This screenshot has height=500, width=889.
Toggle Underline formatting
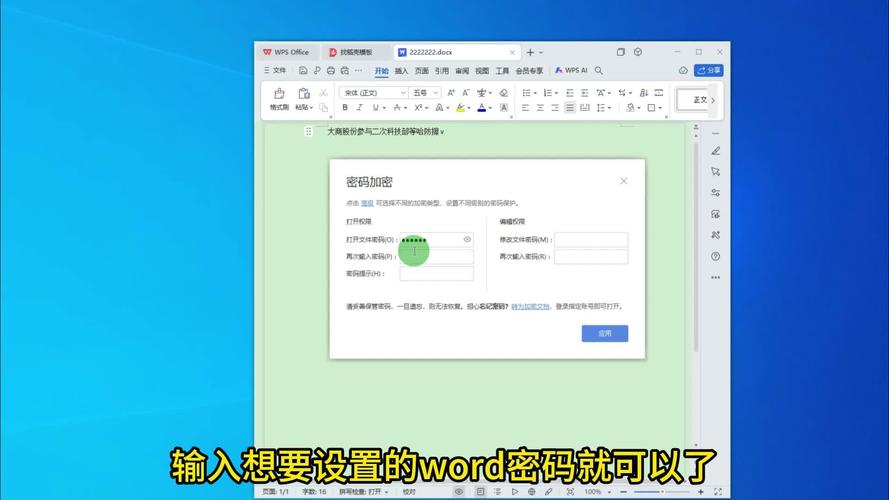coord(375,107)
